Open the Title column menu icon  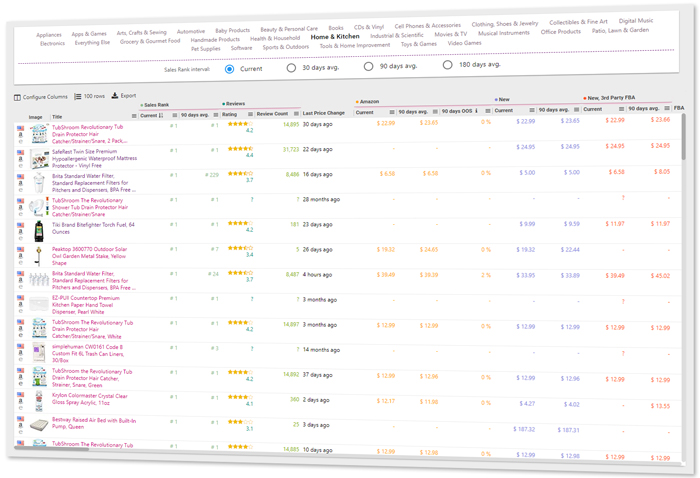(134, 116)
